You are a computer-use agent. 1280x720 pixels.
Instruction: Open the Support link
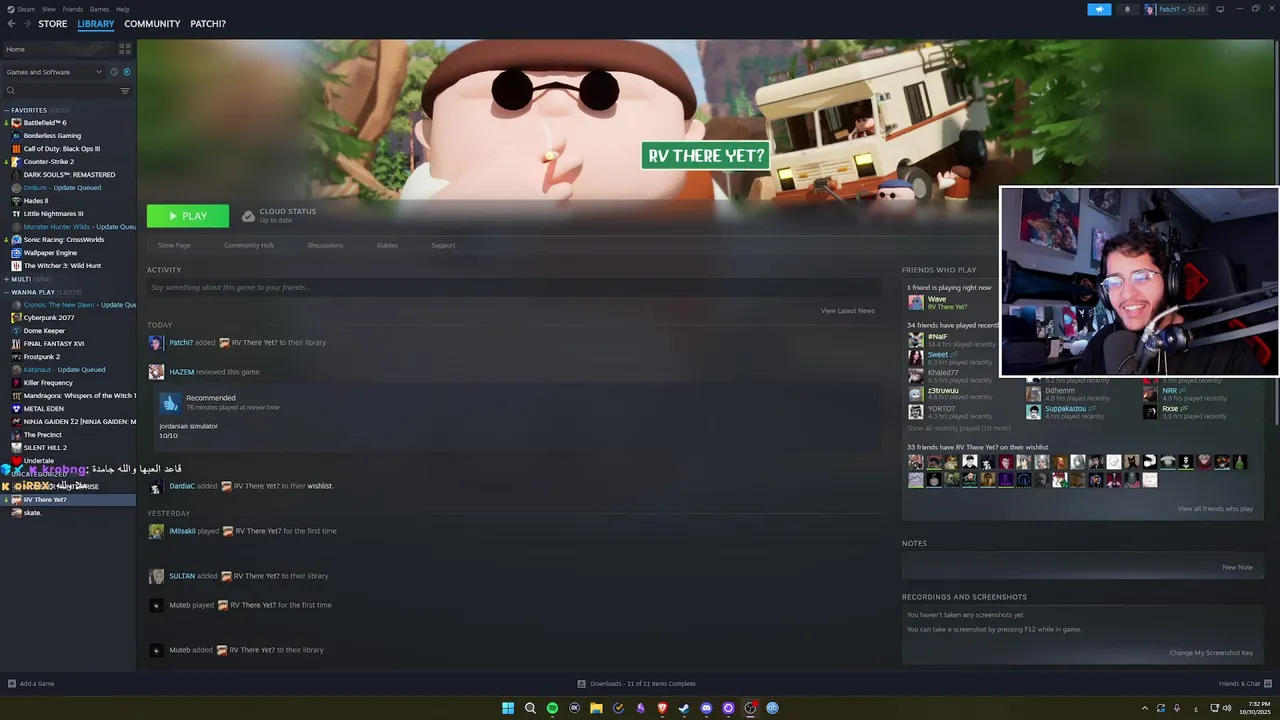(x=443, y=245)
